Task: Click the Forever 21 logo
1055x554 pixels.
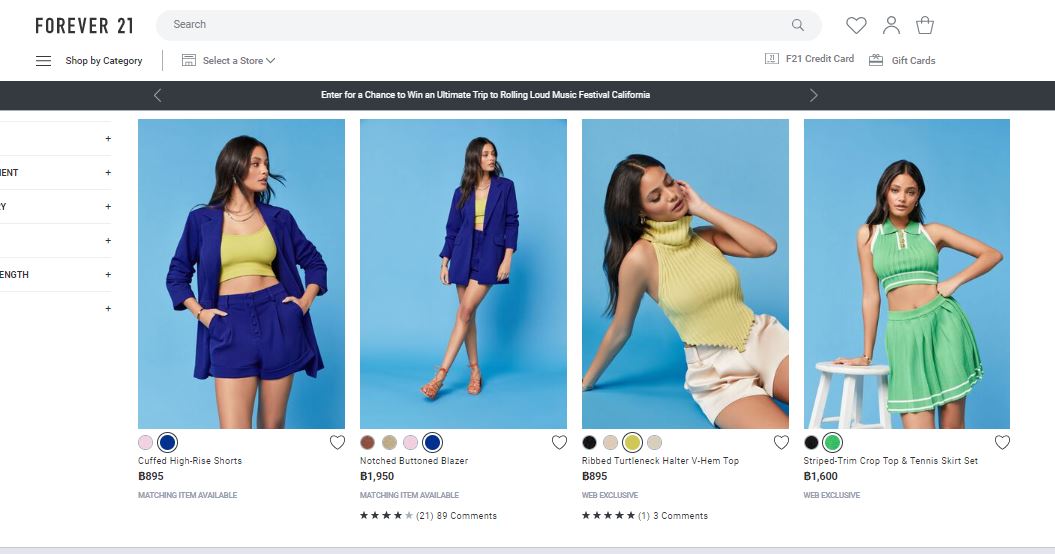Action: (86, 25)
